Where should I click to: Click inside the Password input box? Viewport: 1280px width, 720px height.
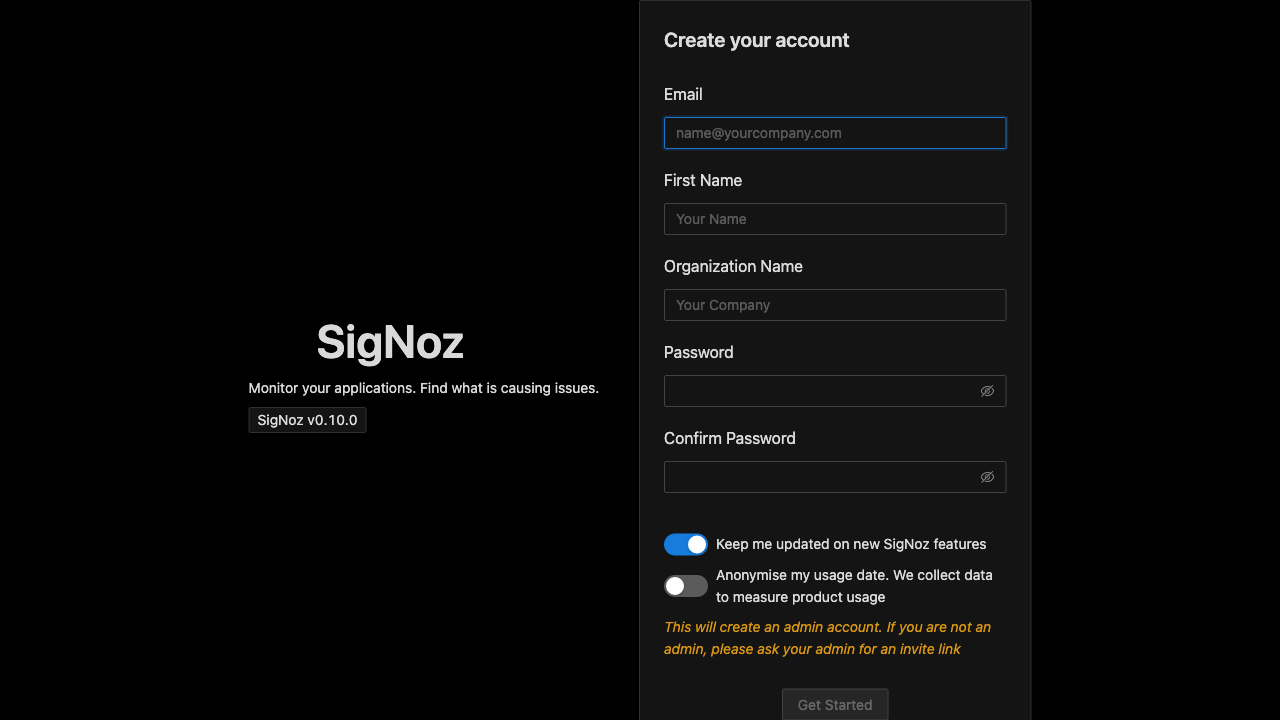point(820,391)
